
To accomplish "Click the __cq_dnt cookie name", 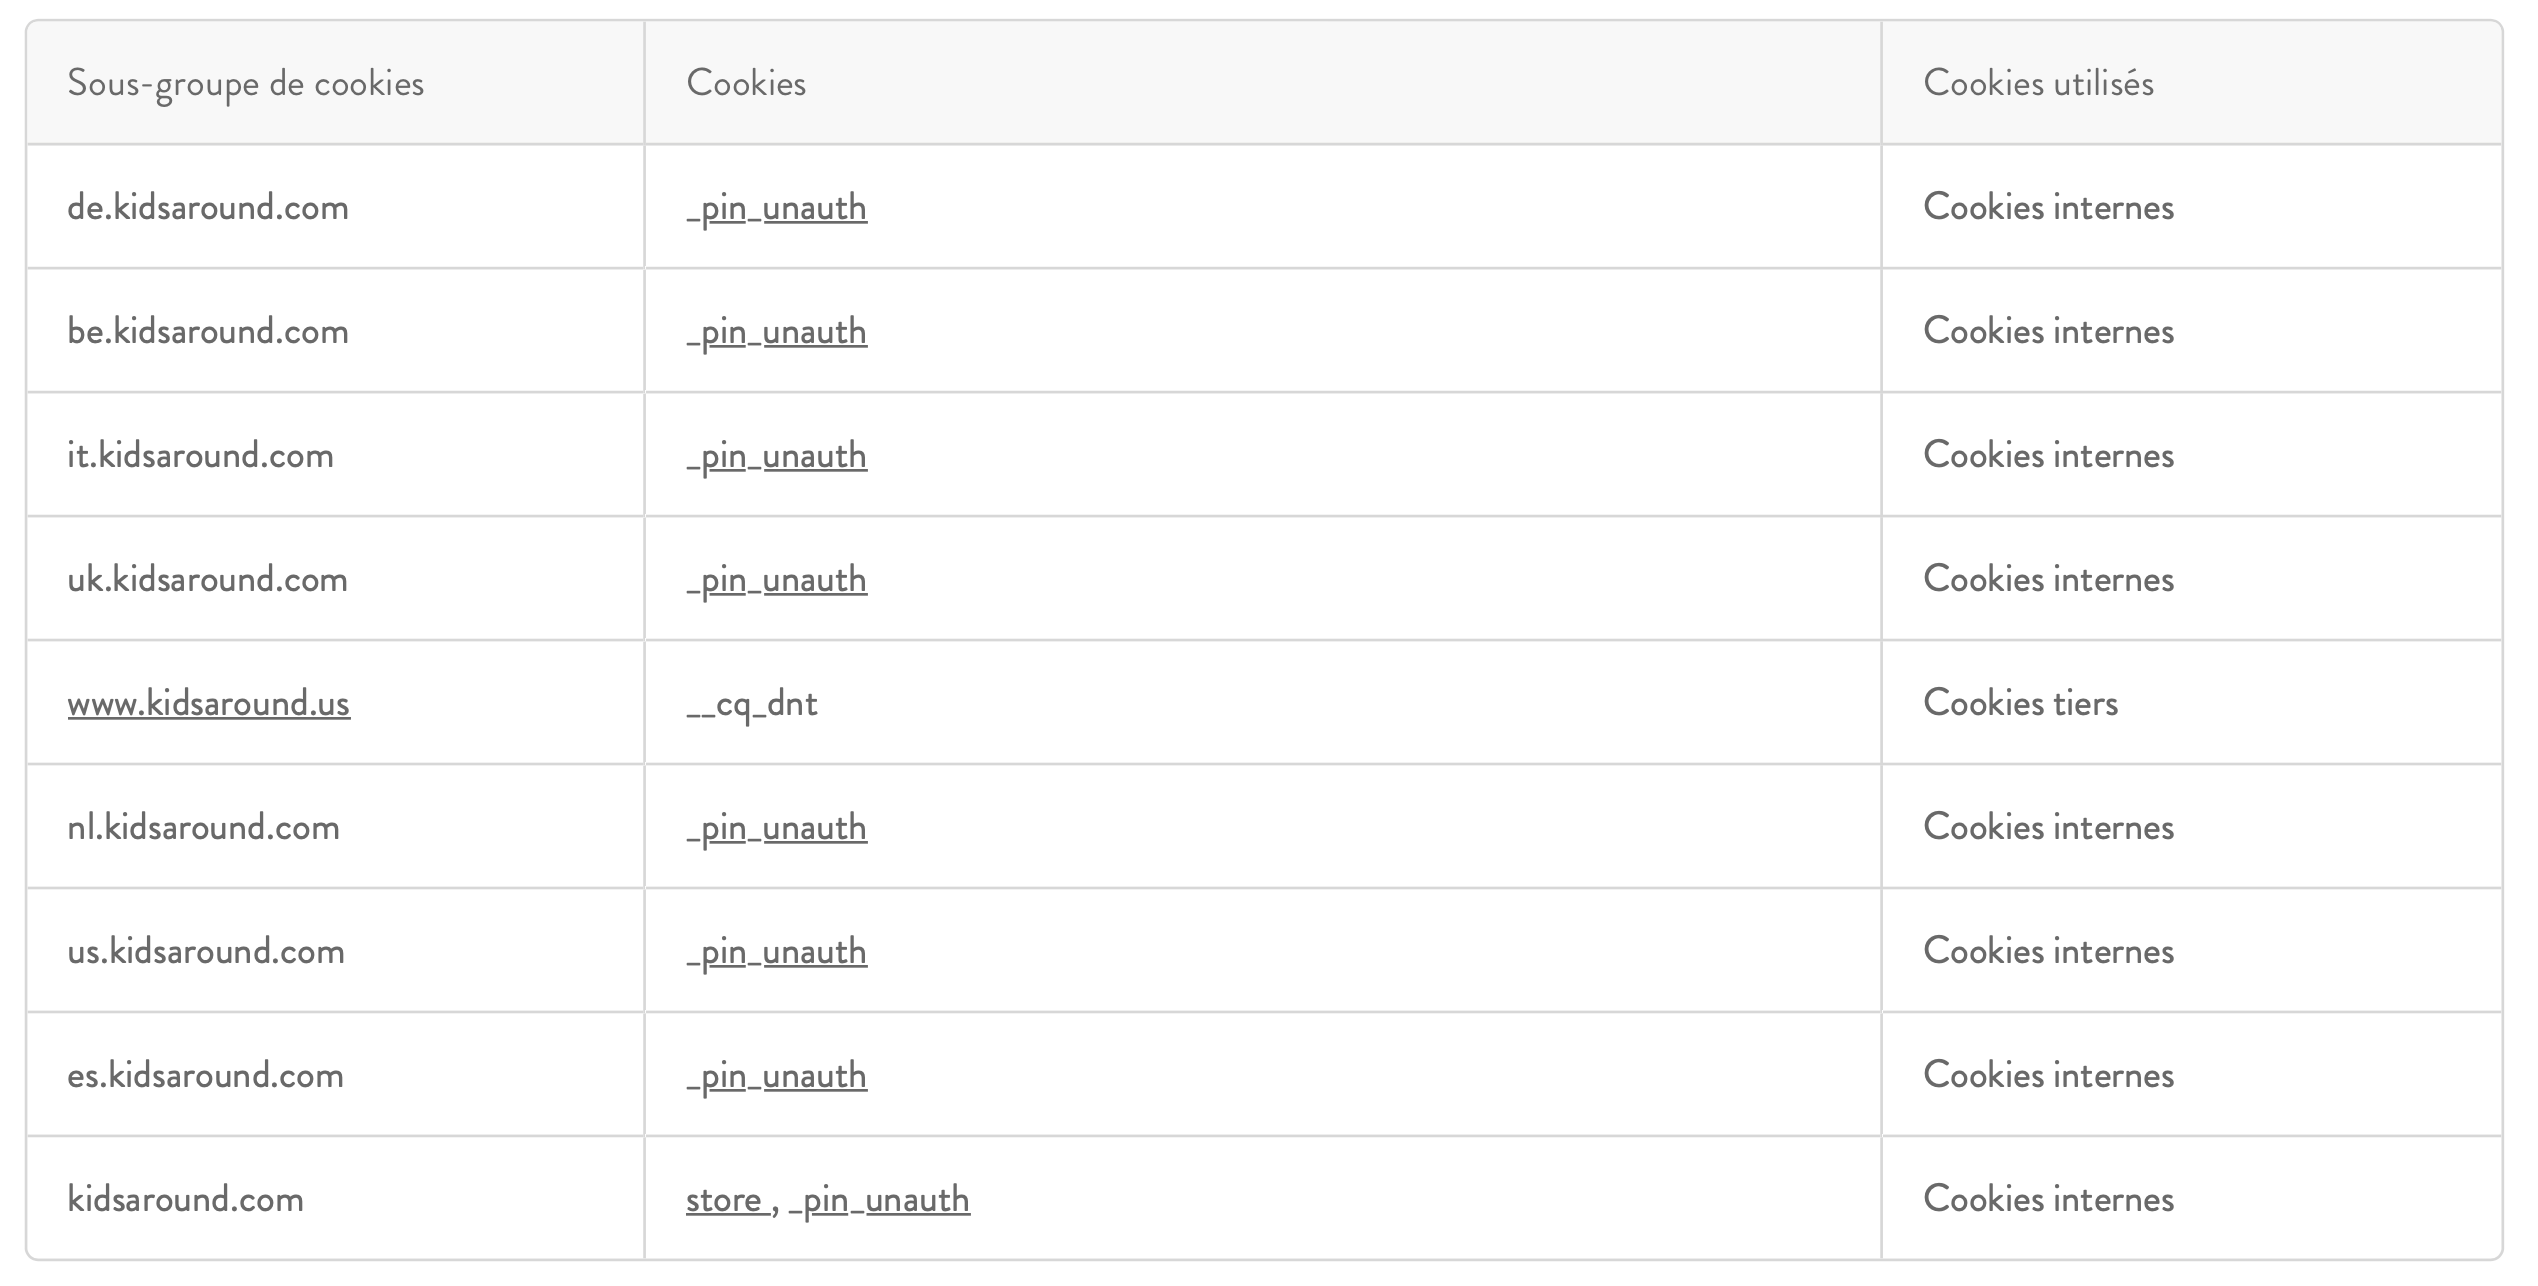I will point(752,704).
